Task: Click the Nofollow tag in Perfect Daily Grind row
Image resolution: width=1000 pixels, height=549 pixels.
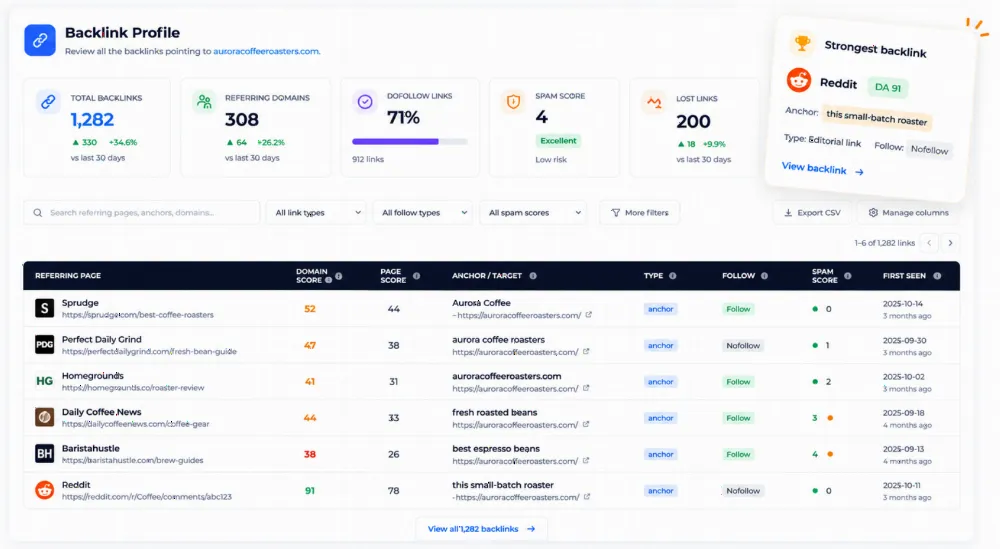Action: 743,346
